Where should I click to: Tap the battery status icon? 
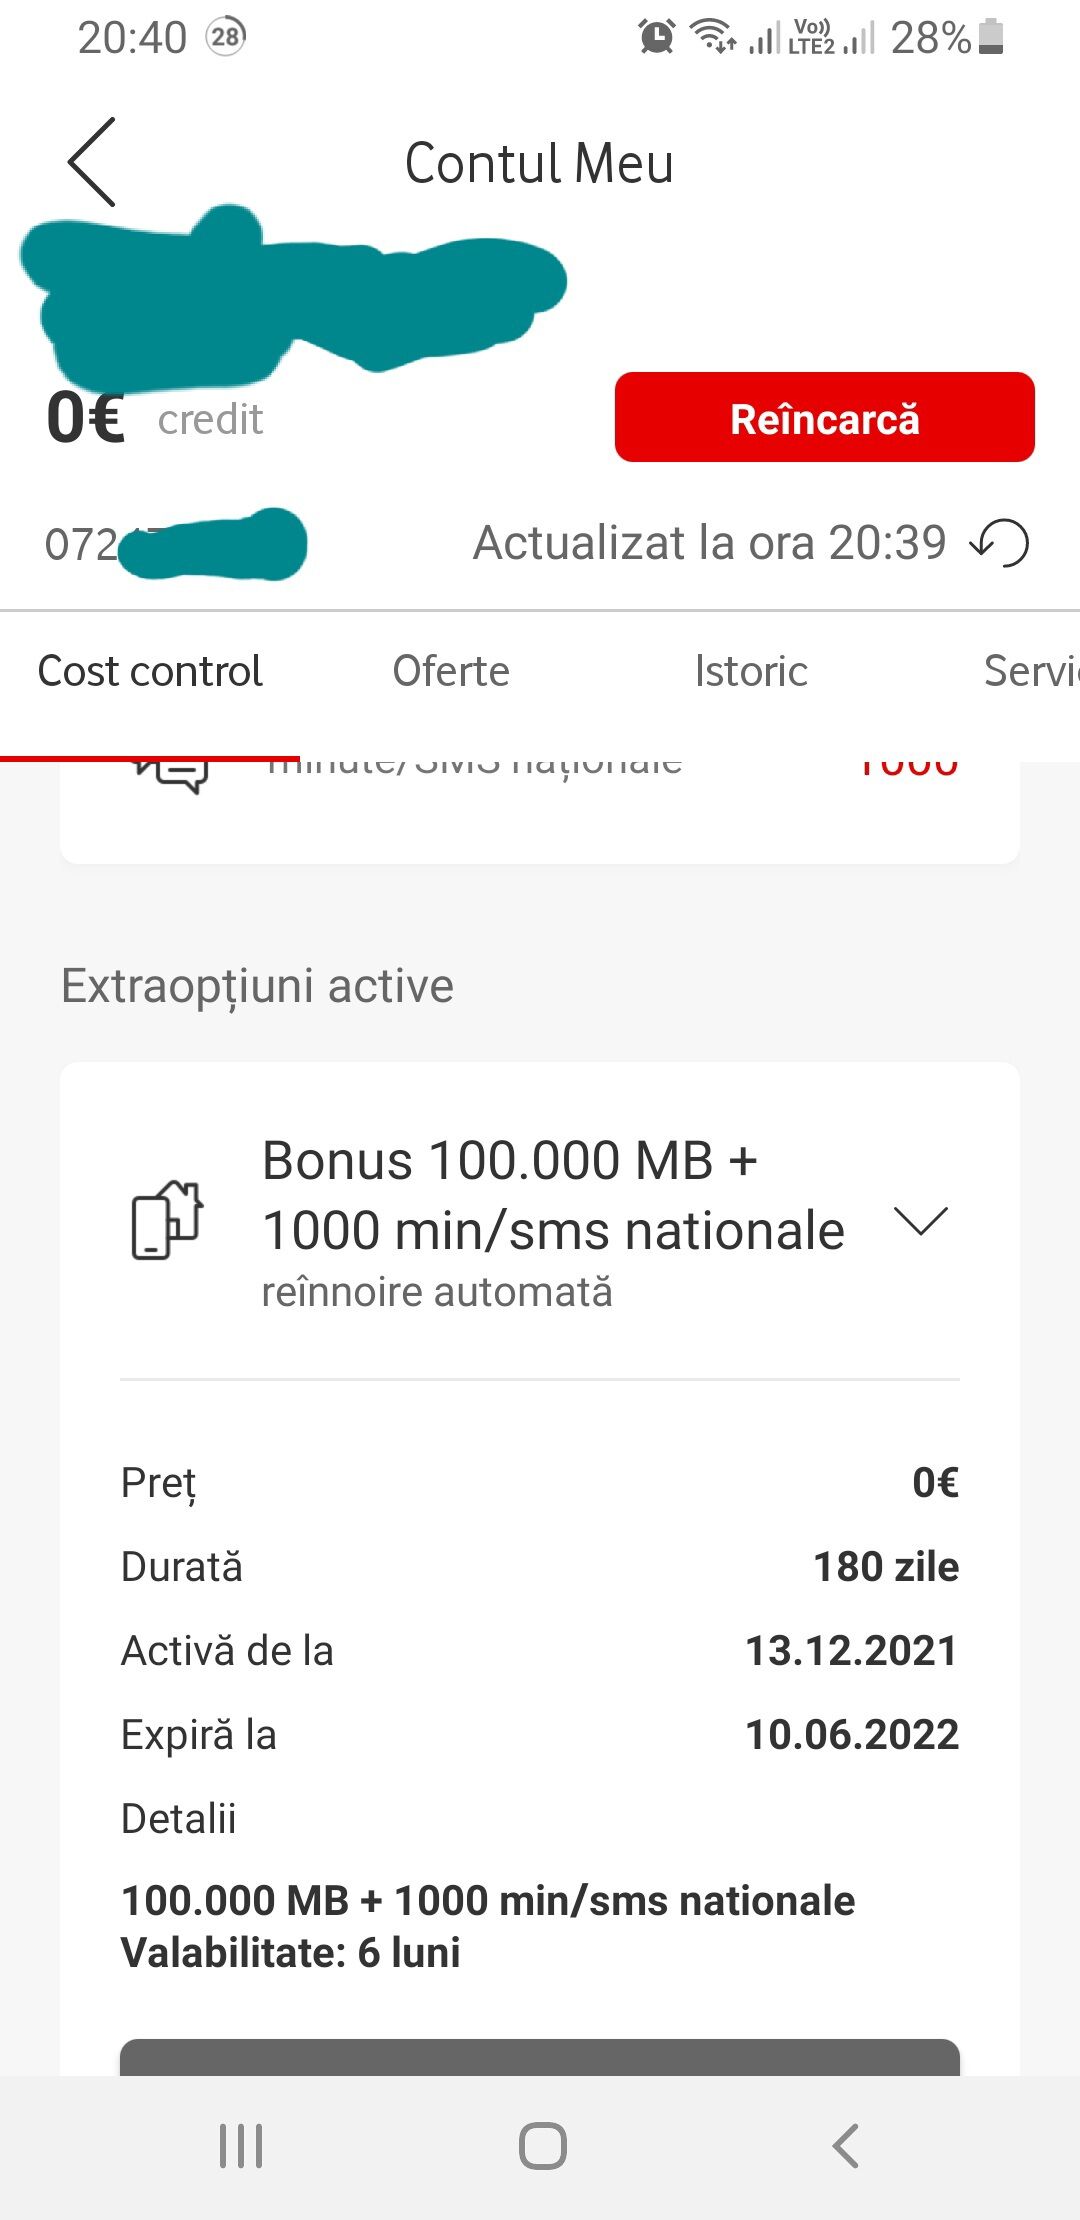[991, 37]
